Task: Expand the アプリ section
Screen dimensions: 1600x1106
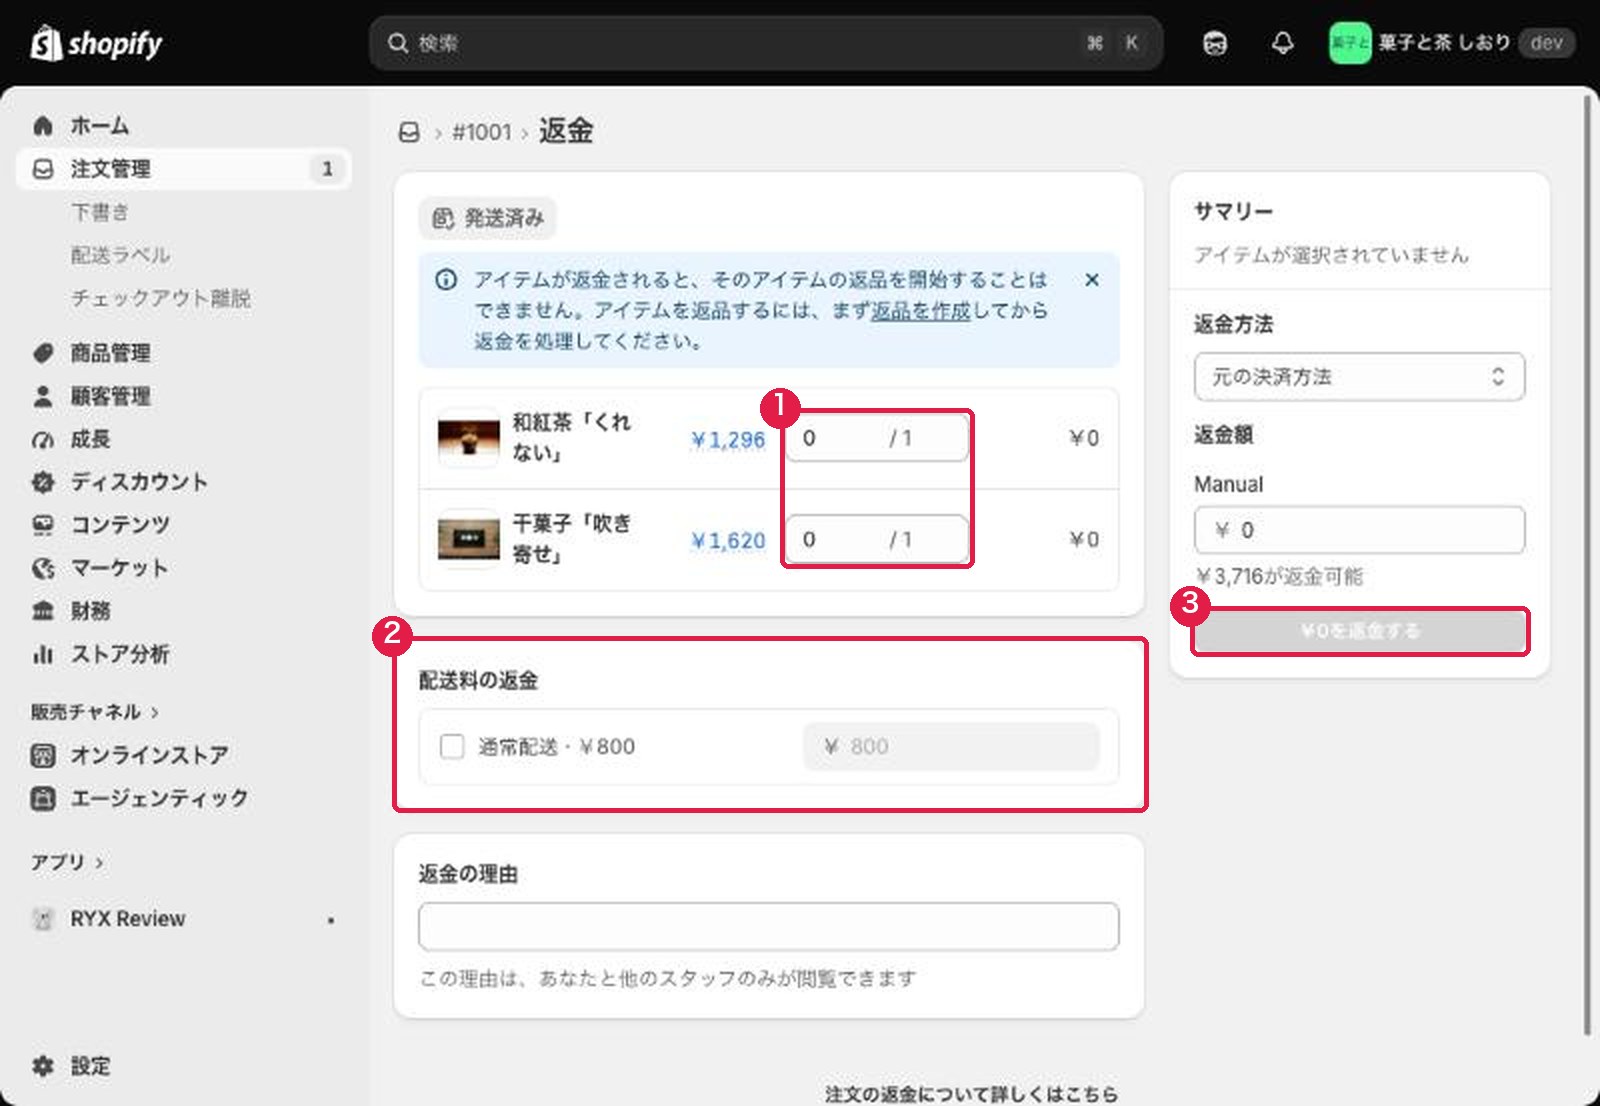Action: [x=67, y=862]
